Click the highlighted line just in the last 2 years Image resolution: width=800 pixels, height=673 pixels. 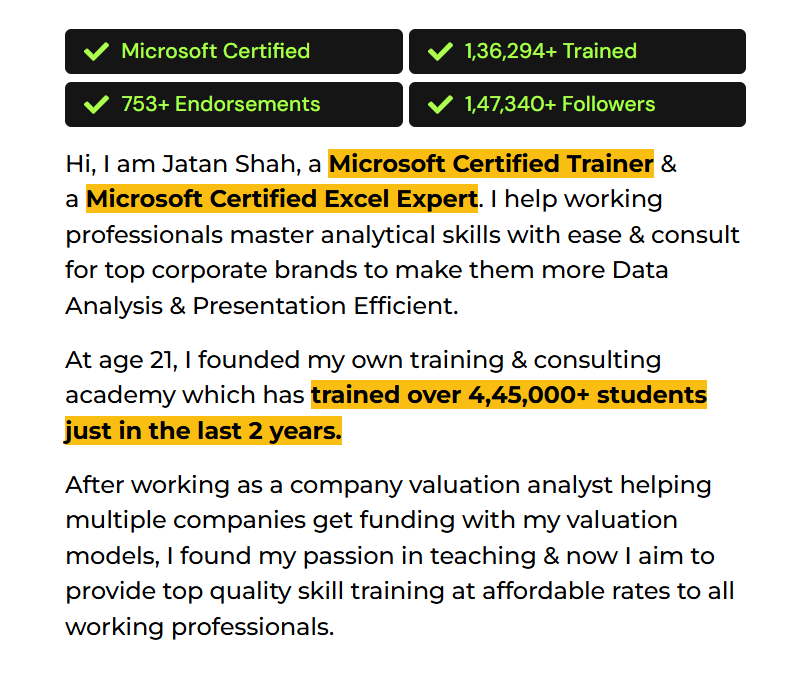(203, 431)
